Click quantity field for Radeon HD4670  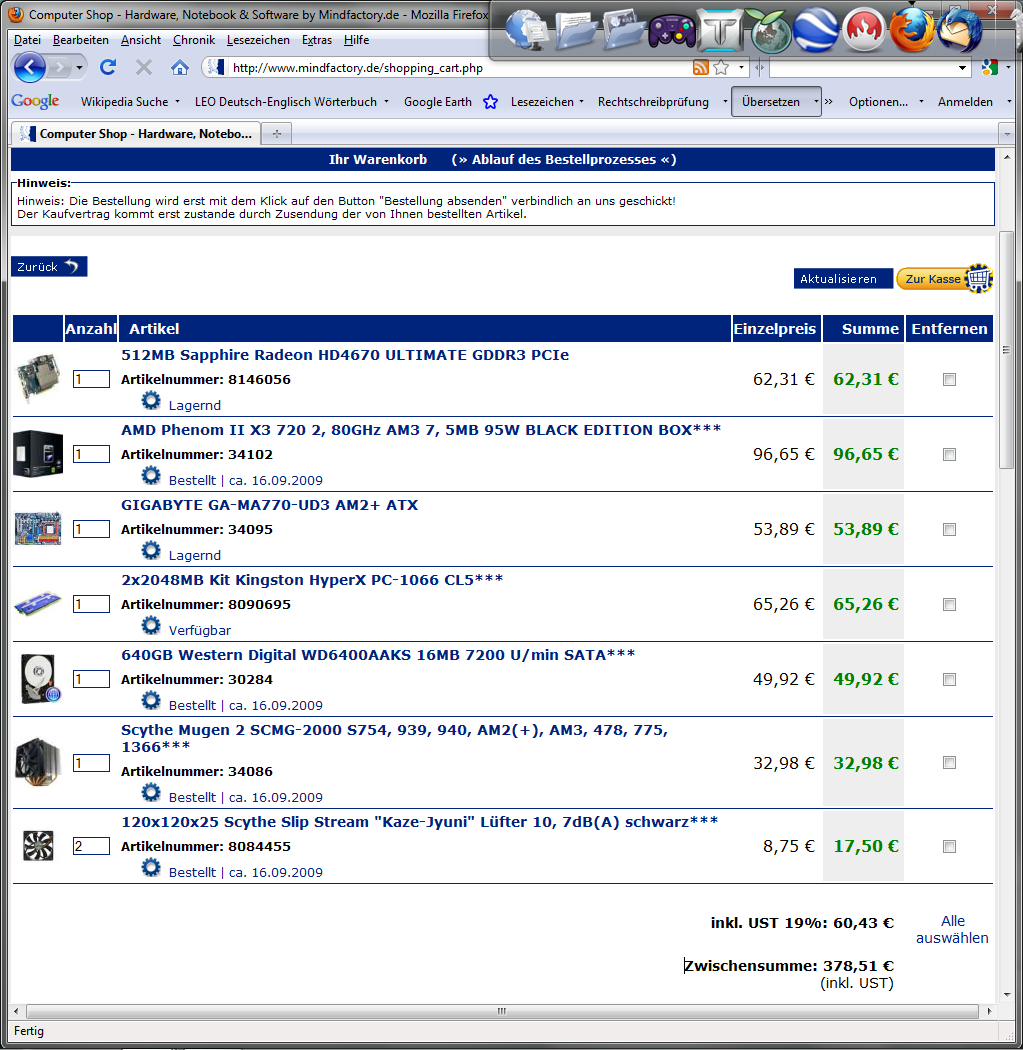tap(91, 379)
